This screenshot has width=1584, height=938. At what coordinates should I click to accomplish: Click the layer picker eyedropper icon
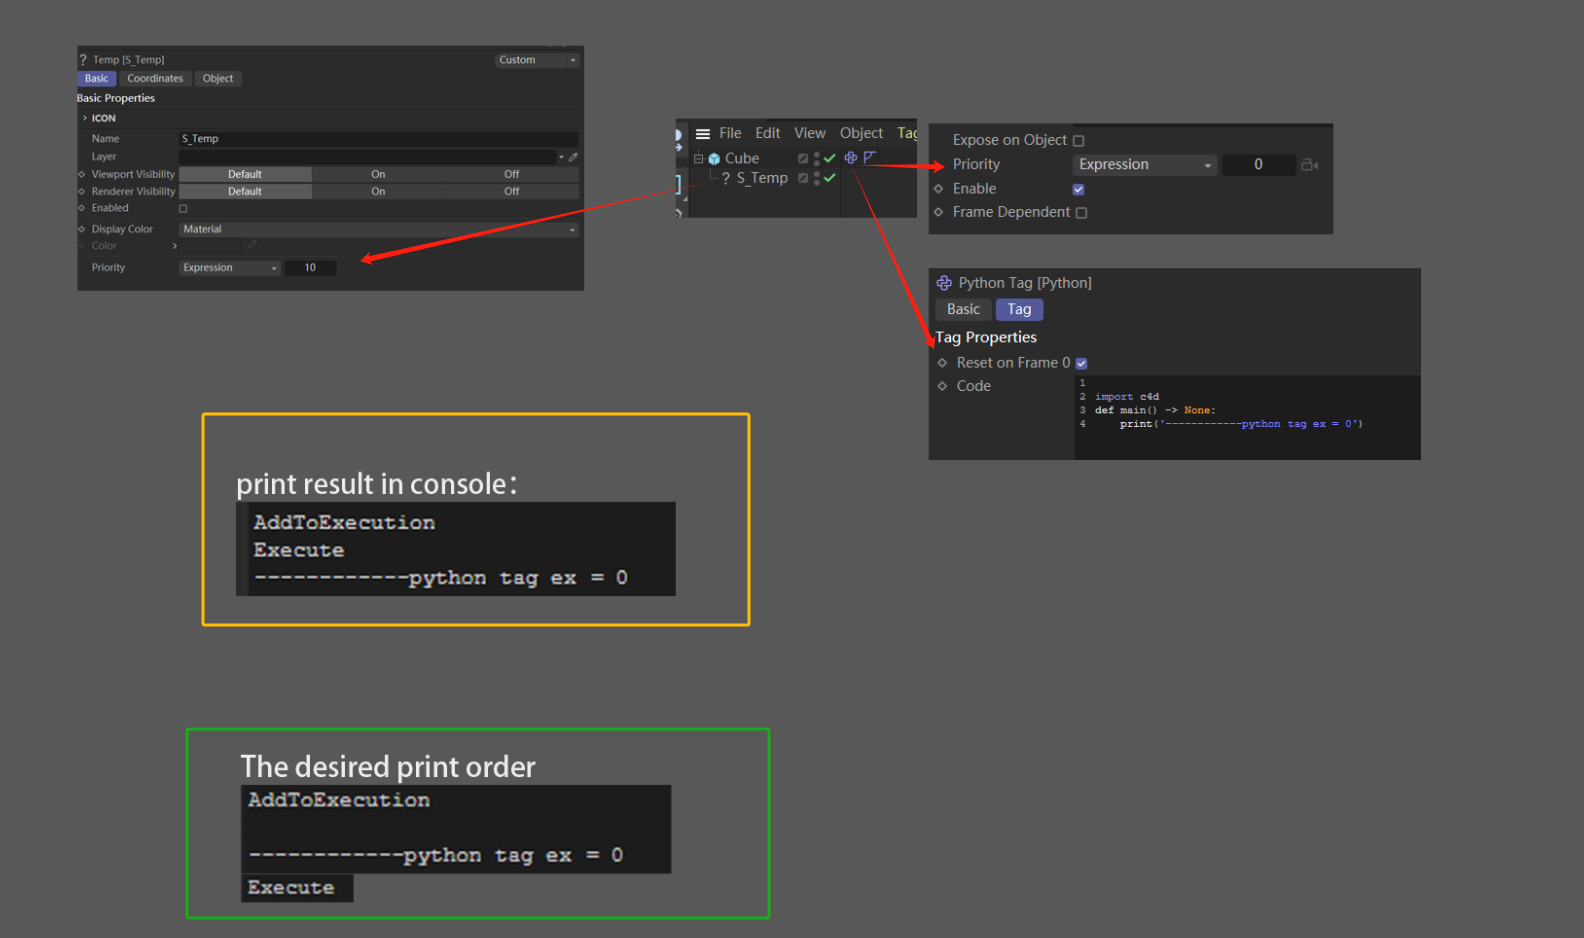573,157
